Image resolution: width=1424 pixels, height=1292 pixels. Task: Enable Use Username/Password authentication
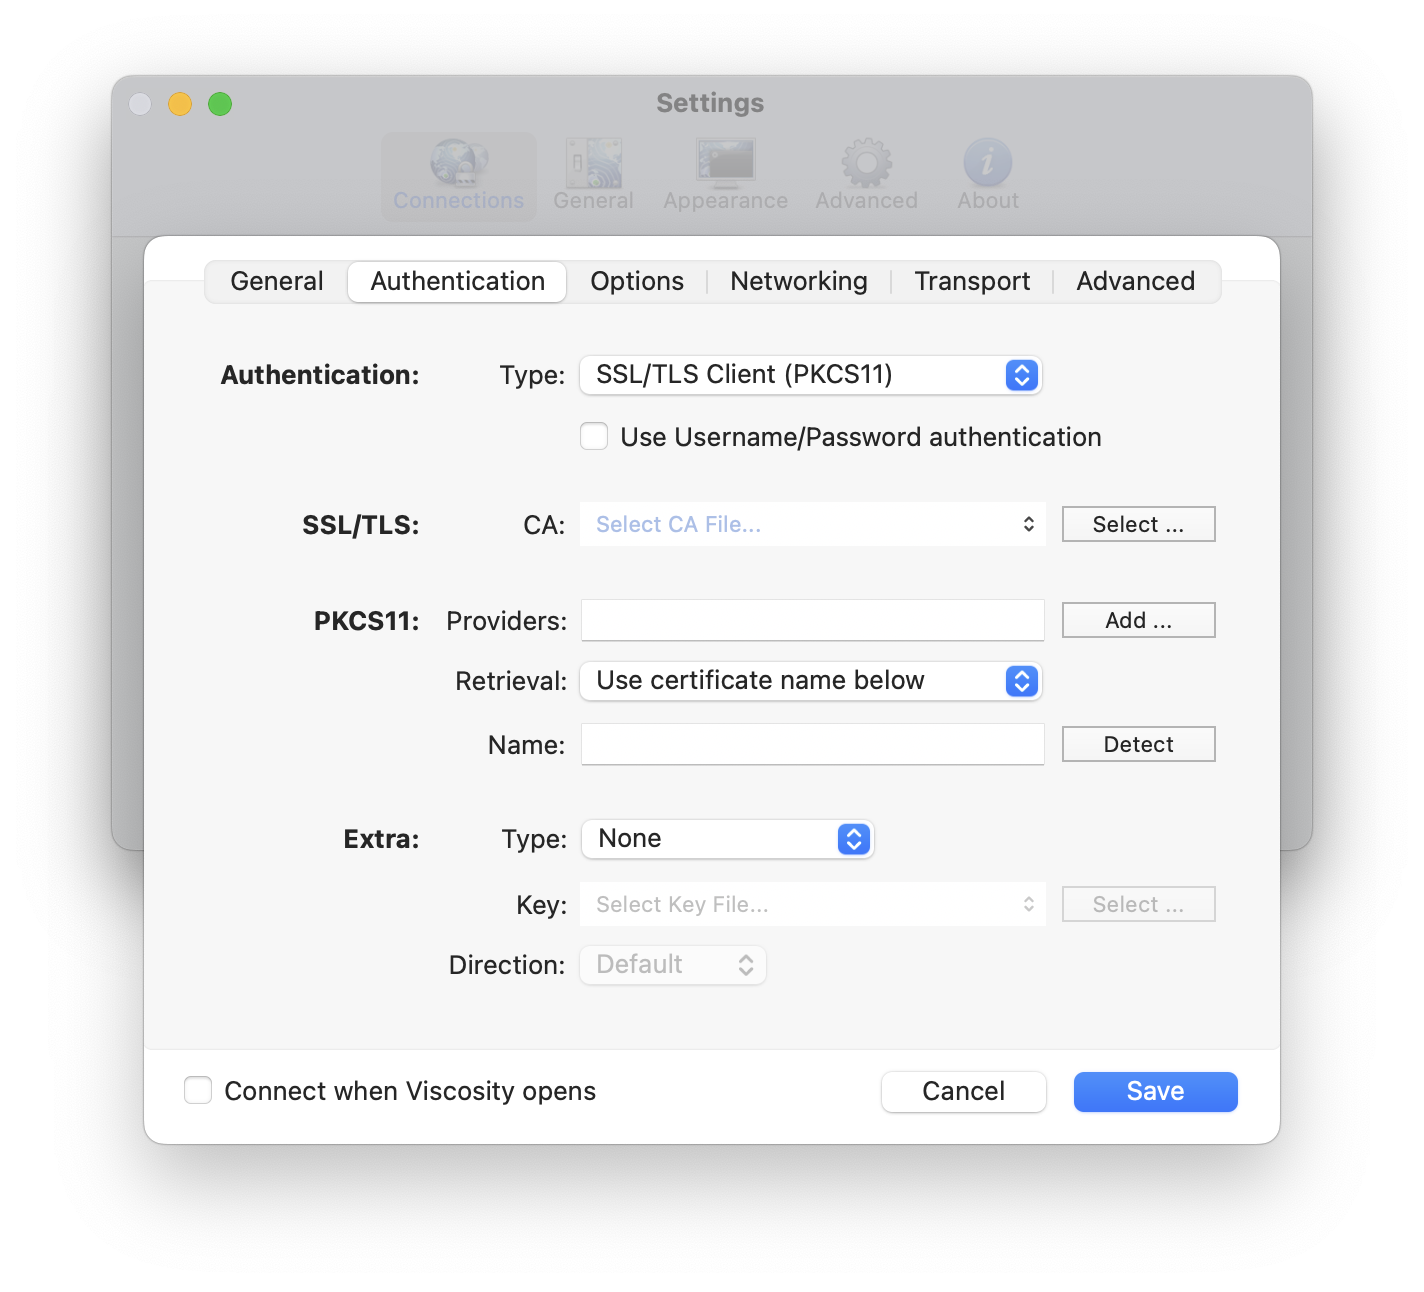pyautogui.click(x=594, y=437)
